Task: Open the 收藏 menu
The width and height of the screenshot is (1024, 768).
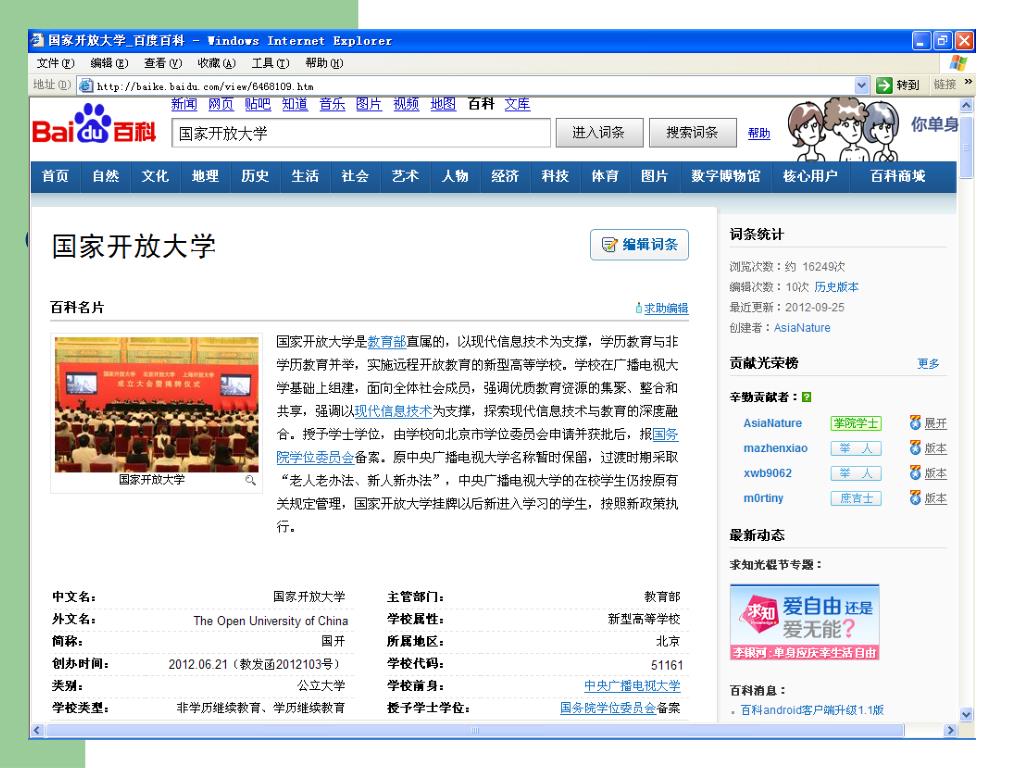Action: pos(216,63)
